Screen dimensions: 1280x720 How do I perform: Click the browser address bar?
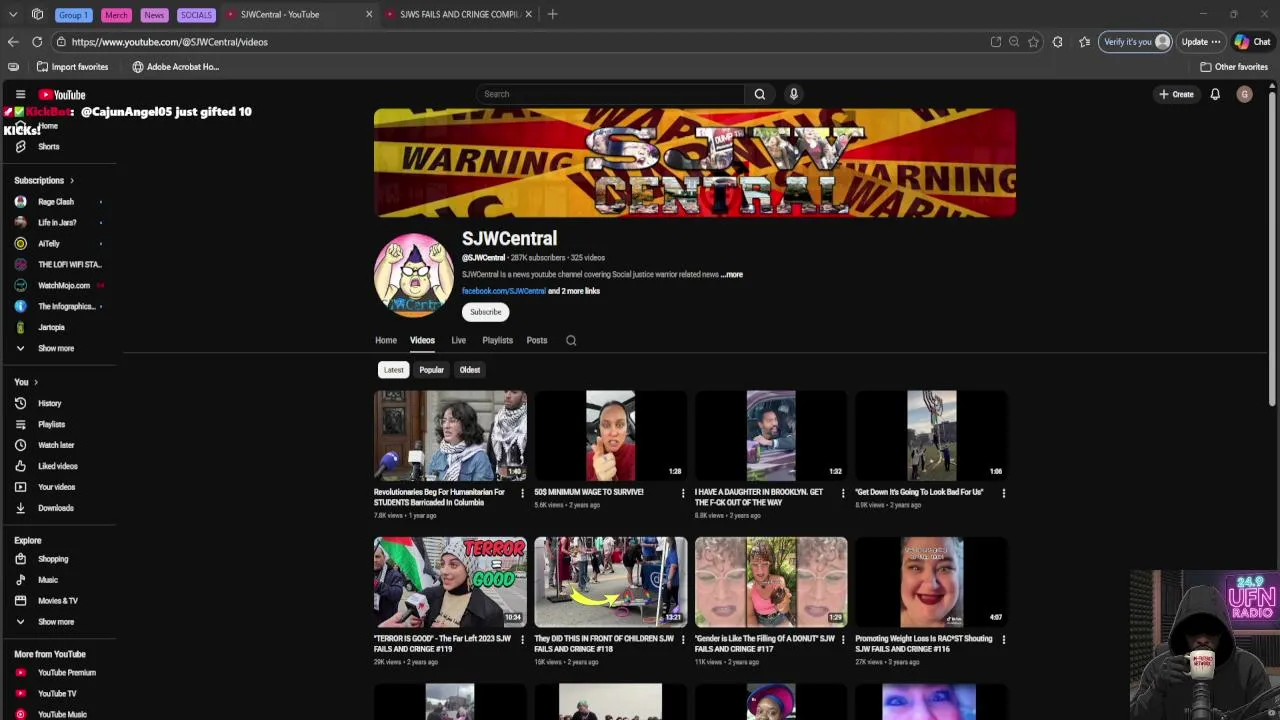(520, 42)
